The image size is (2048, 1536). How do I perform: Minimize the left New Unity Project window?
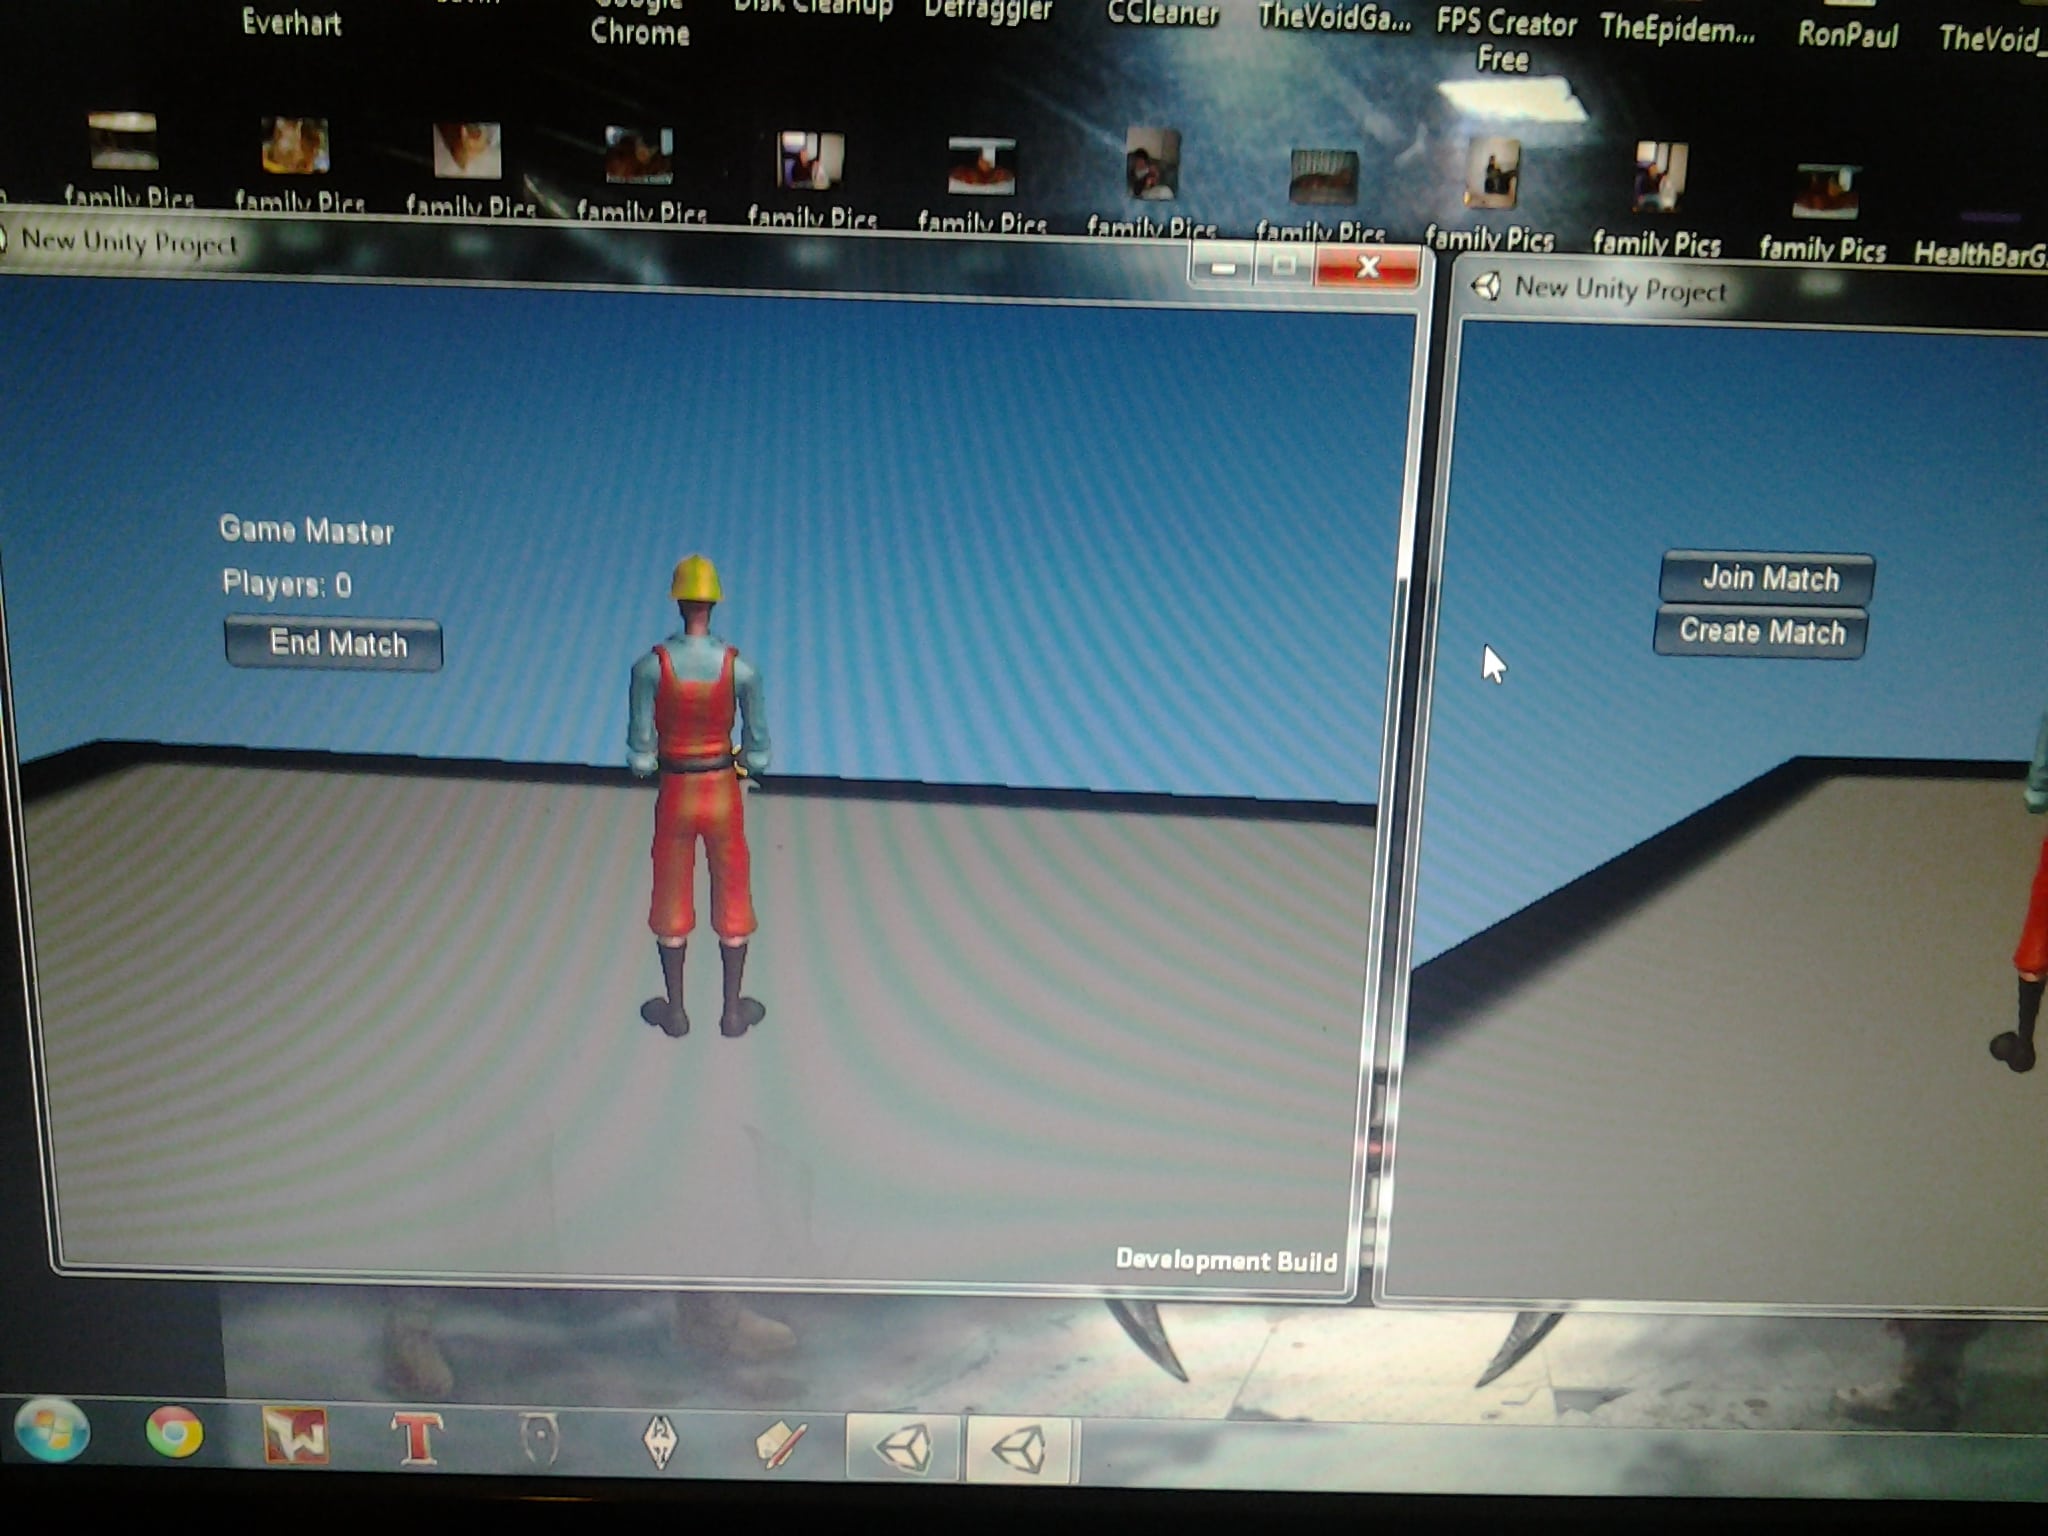click(1222, 267)
